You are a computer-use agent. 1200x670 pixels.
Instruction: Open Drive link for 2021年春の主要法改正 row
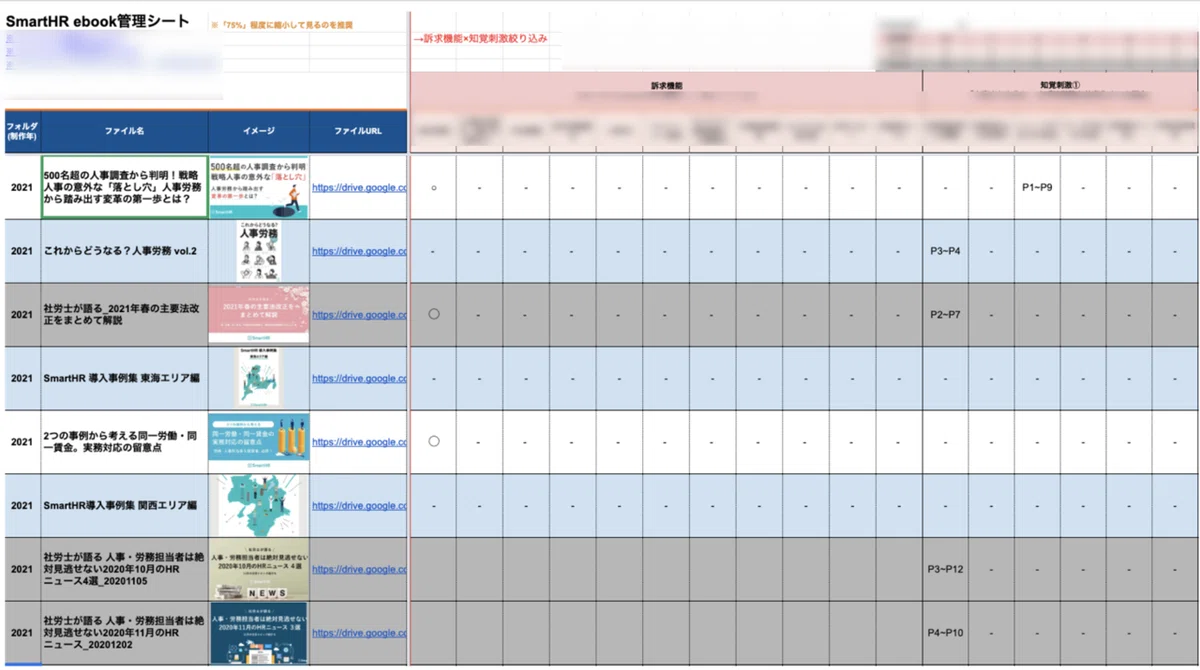(359, 315)
